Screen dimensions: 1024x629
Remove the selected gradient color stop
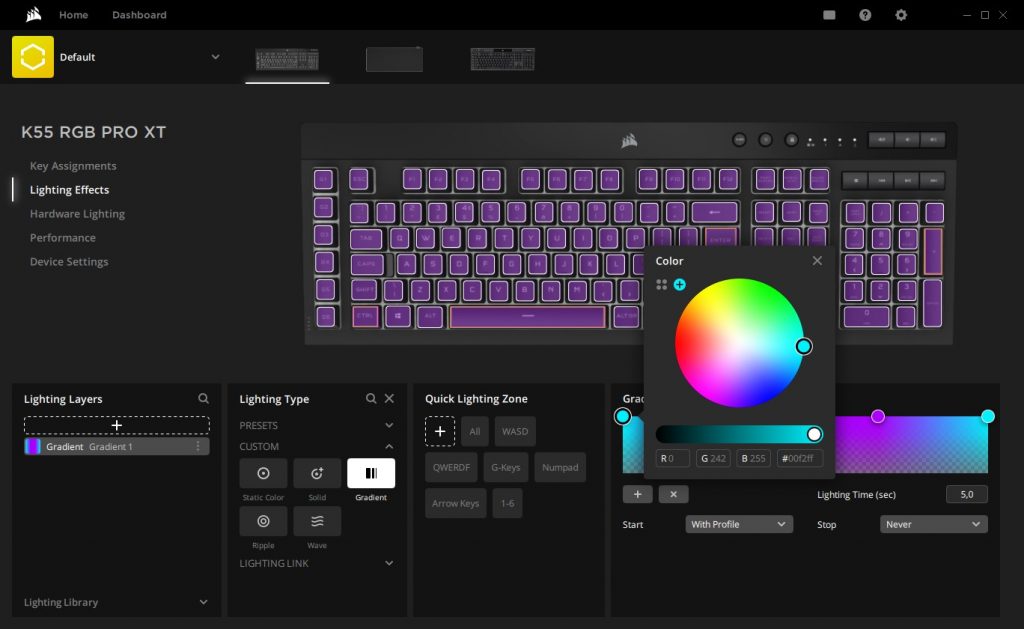673,494
